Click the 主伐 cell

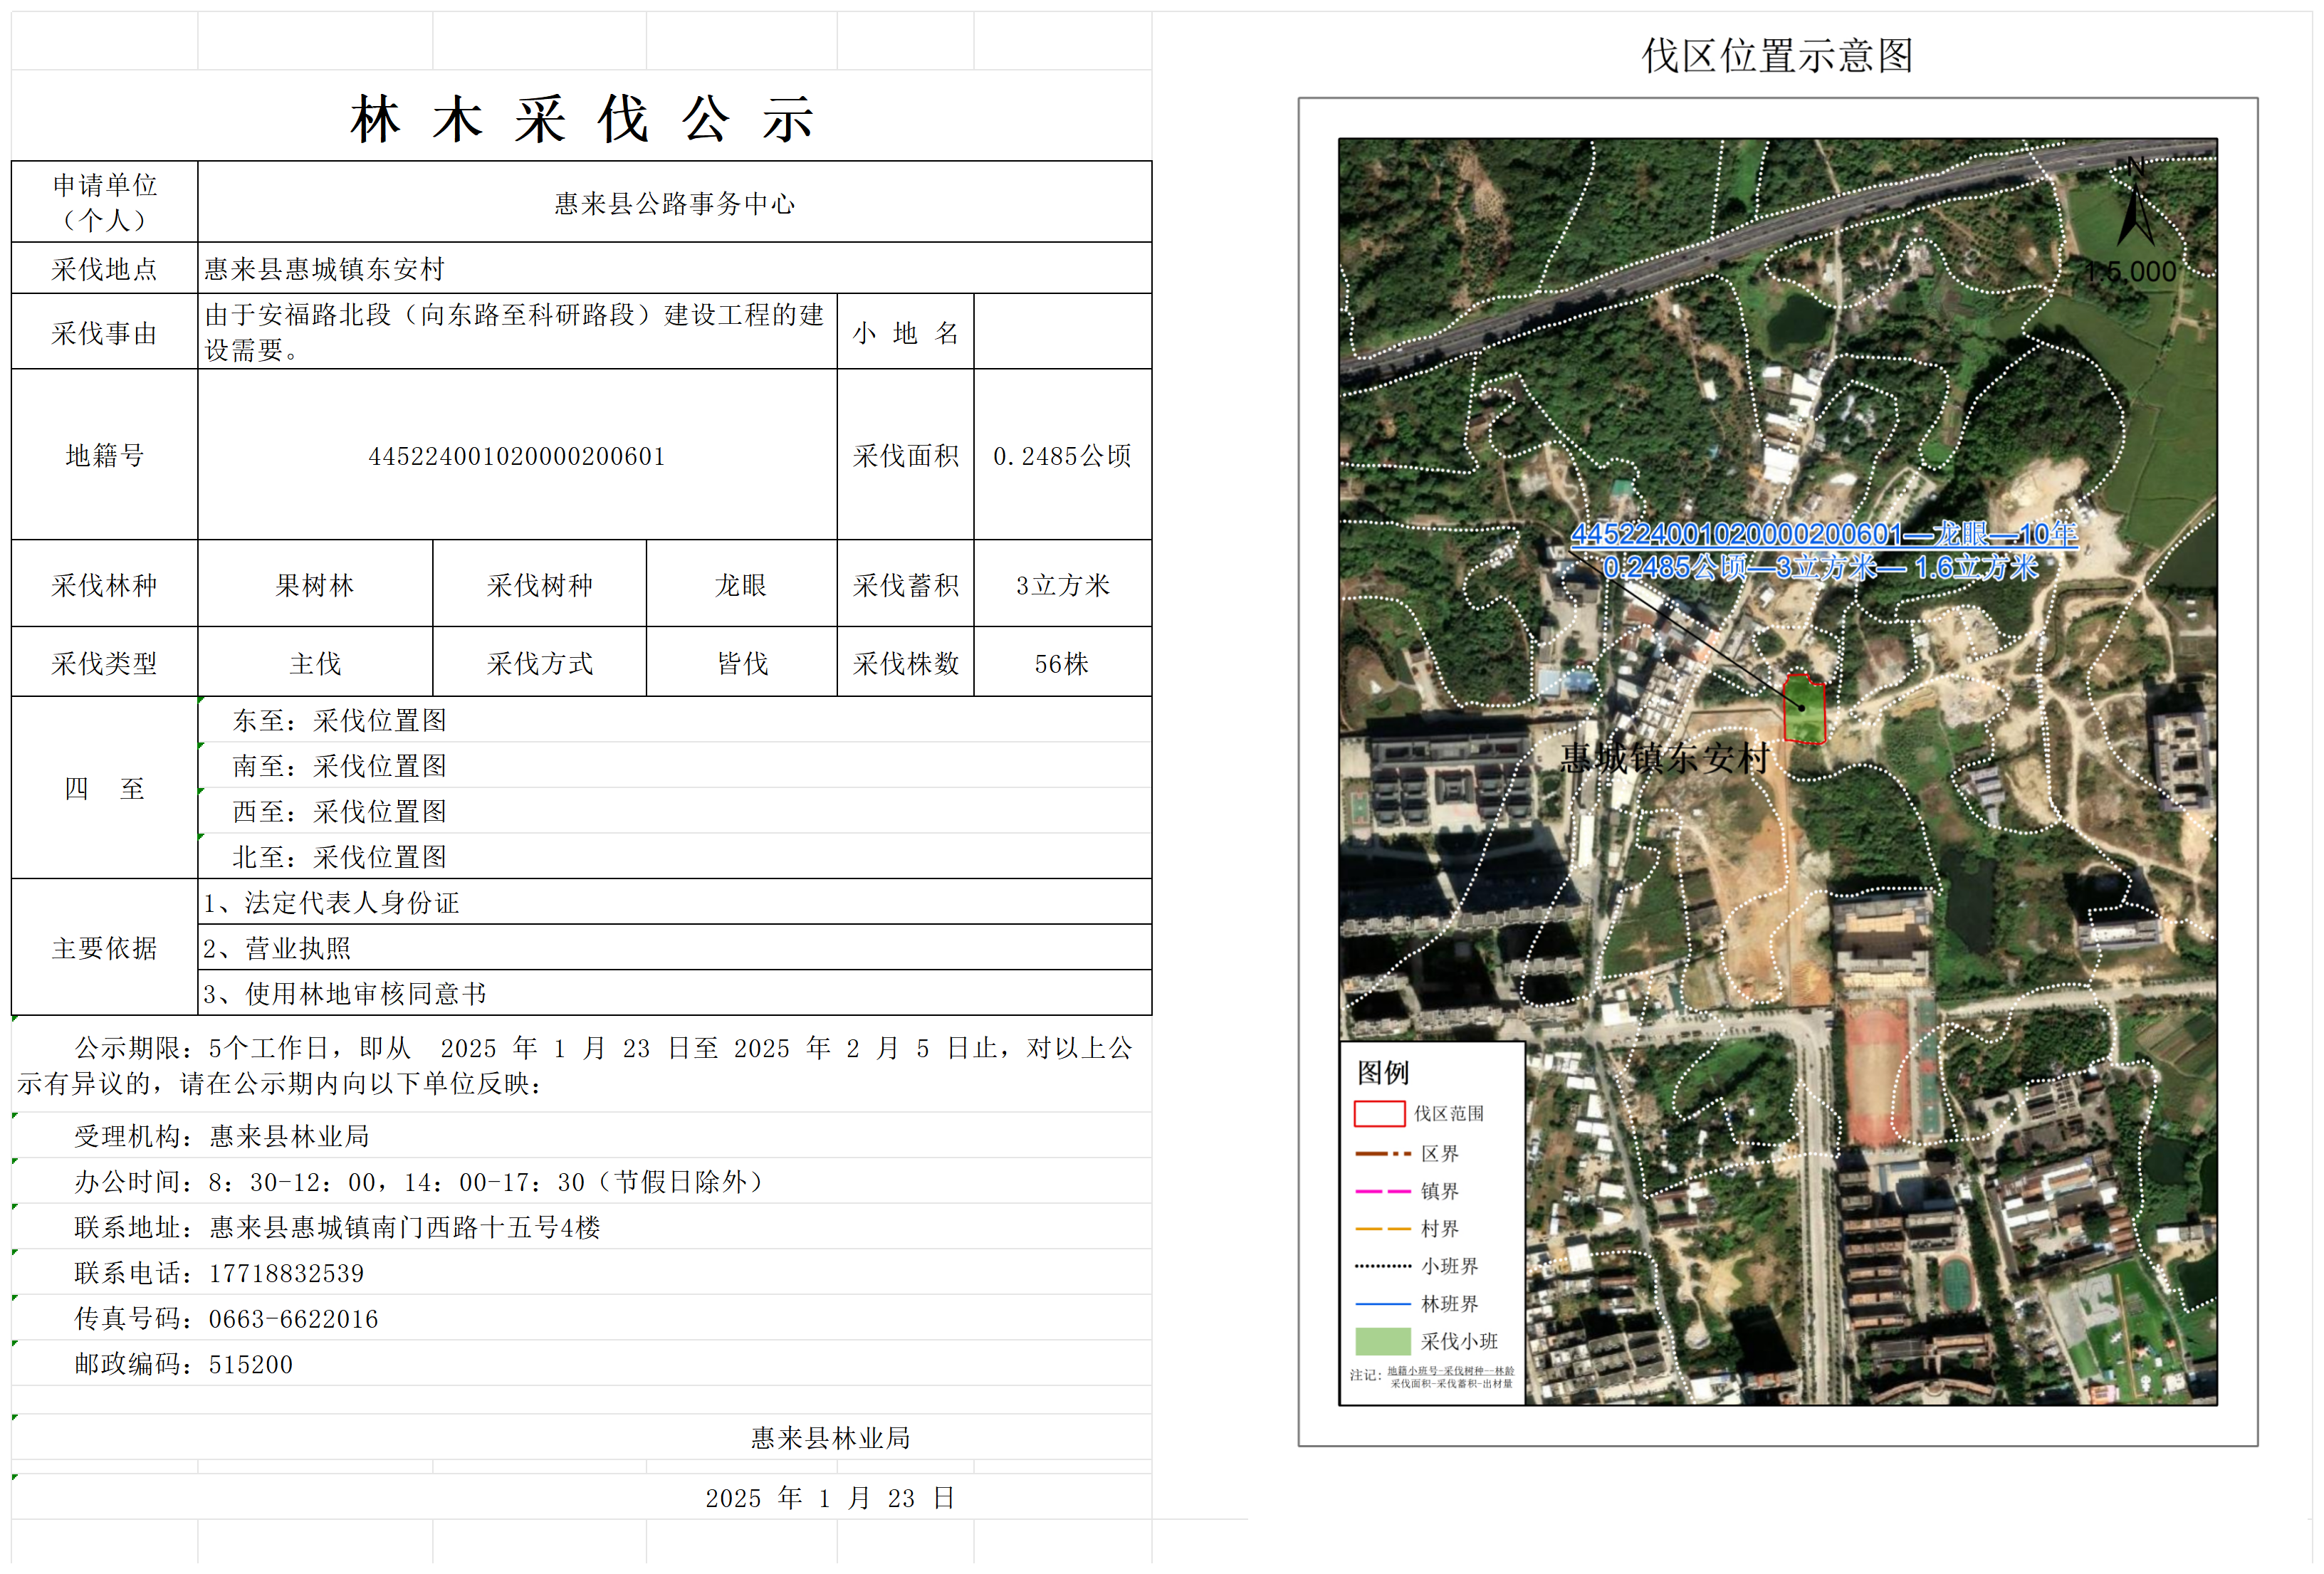tap(315, 662)
